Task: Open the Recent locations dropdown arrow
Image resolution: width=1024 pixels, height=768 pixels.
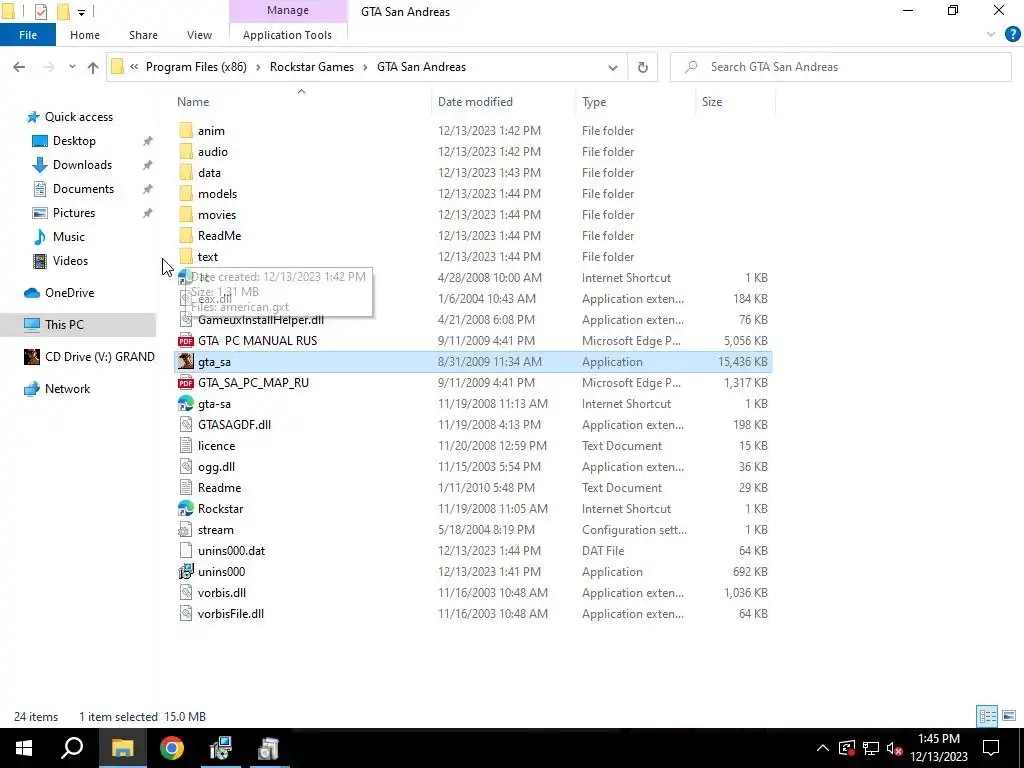Action: pos(72,67)
